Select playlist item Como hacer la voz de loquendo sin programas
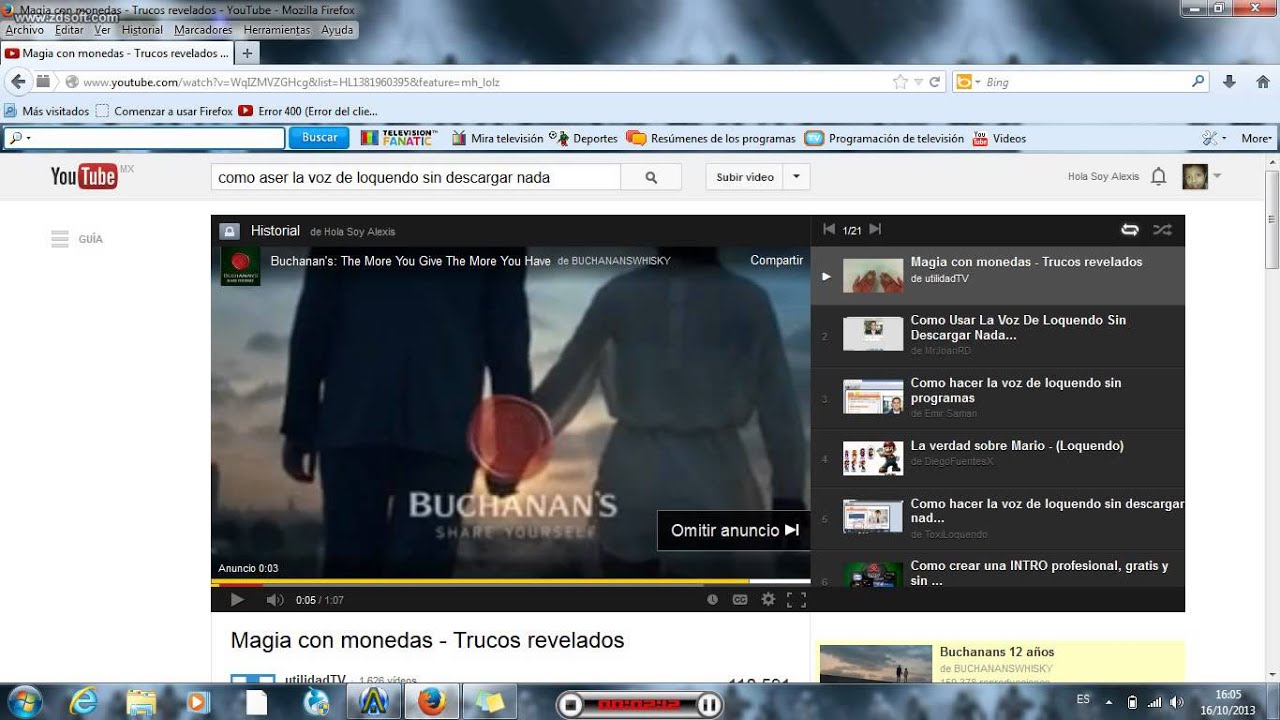Screen dimensions: 1280x720 997,397
